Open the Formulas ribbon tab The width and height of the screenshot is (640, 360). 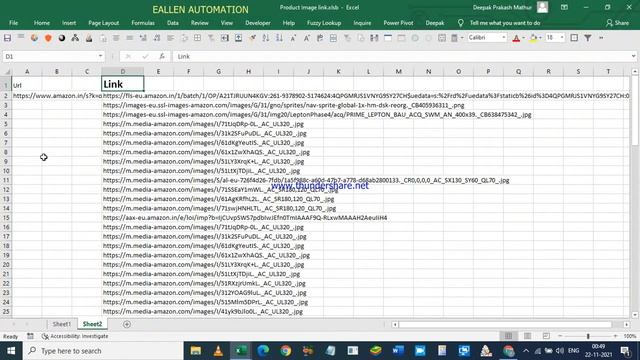[143, 23]
